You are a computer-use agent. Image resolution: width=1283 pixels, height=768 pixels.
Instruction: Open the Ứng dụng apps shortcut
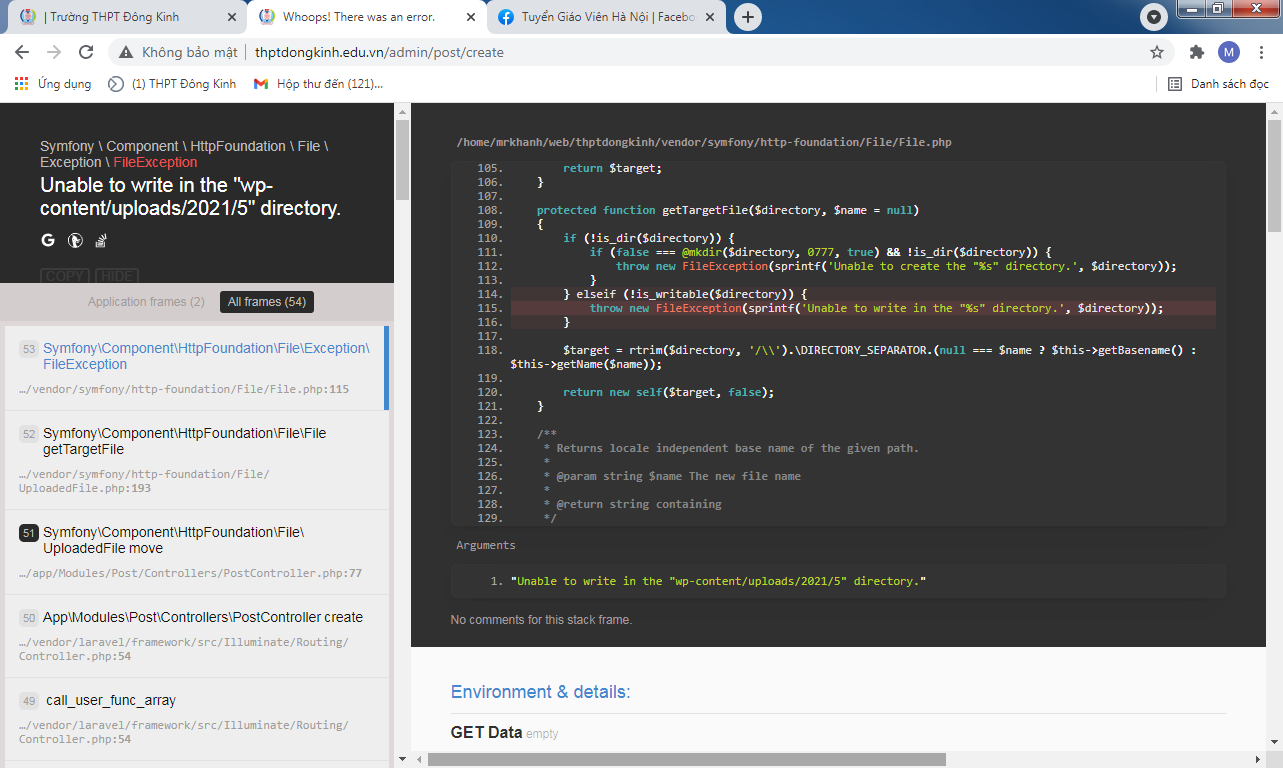point(53,84)
